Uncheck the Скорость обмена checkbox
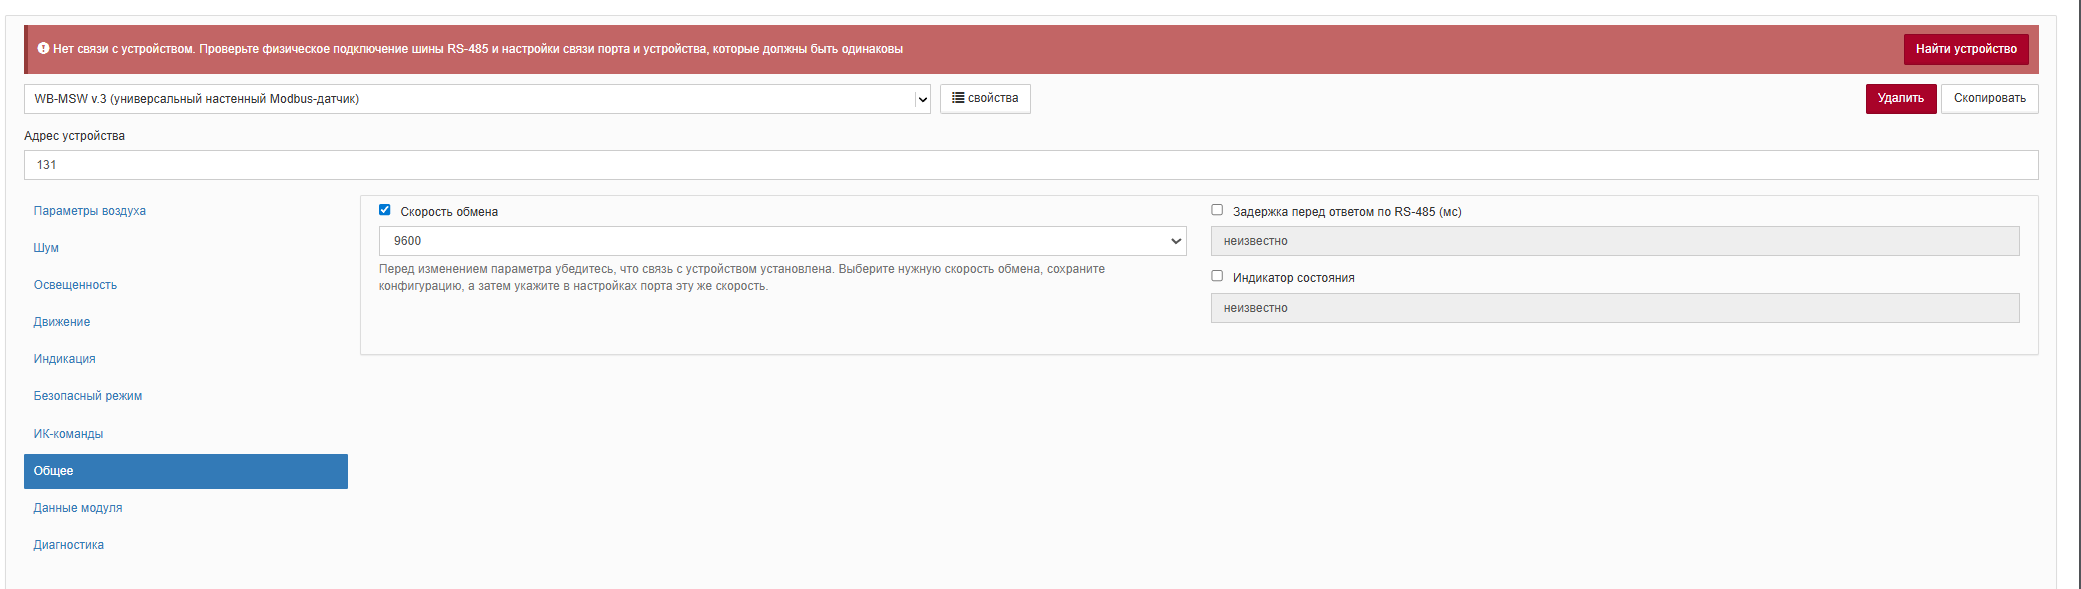 pos(384,210)
